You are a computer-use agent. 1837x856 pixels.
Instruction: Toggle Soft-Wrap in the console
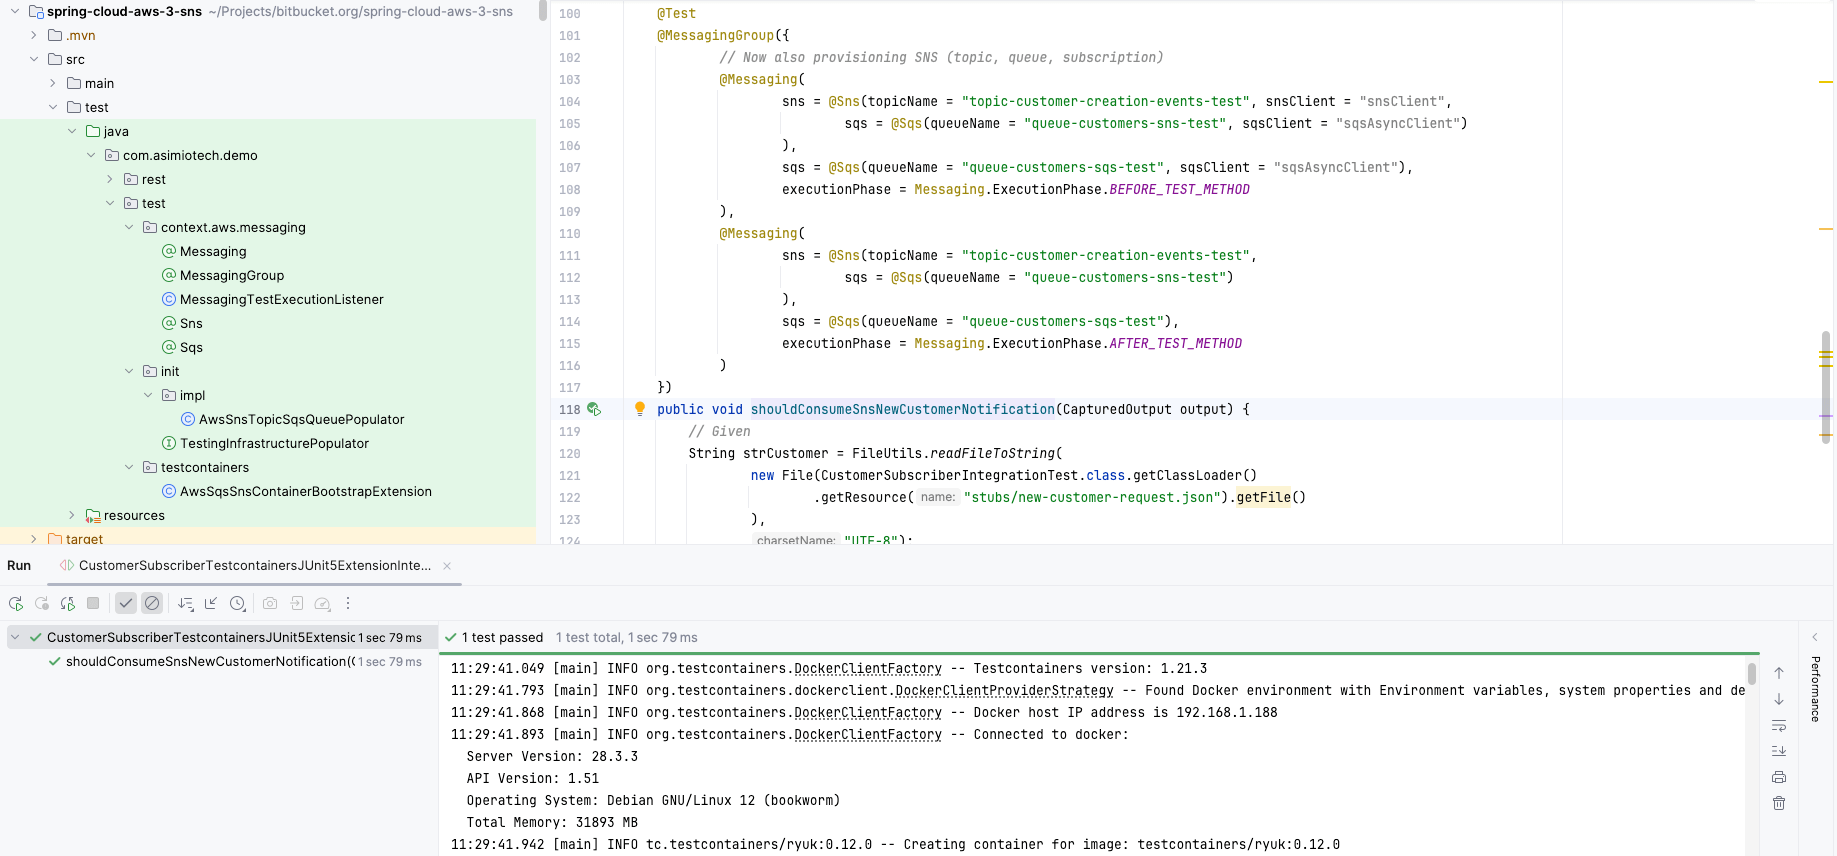click(1779, 726)
